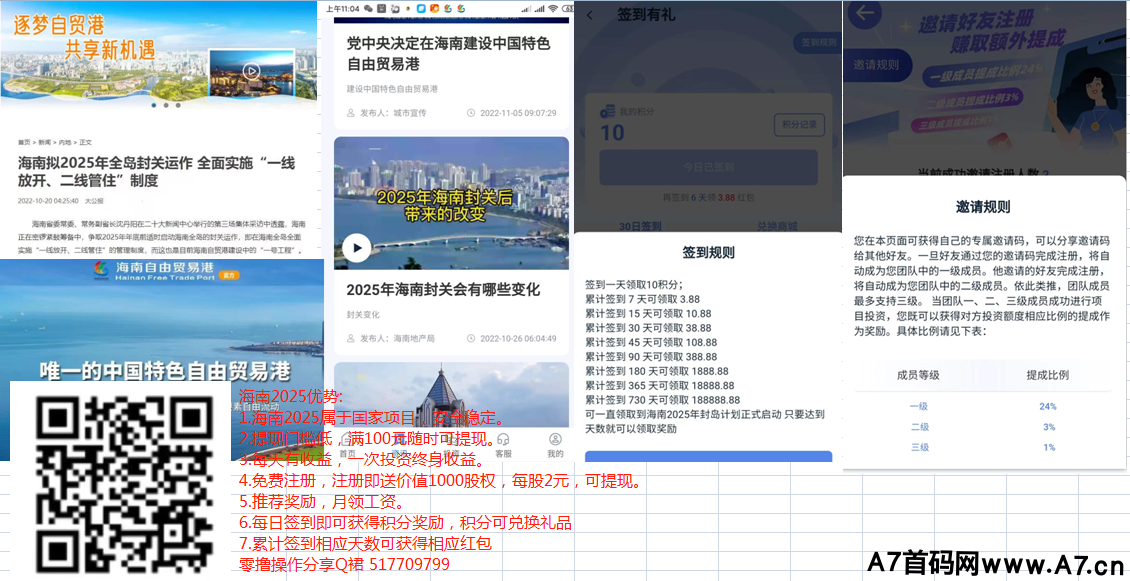Viewport: 1130px width, 581px height.
Task: Select the first carousel dot under banner
Action: point(154,105)
